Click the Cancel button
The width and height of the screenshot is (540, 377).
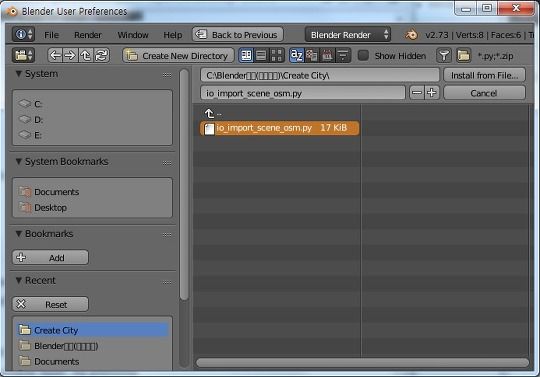pos(484,93)
